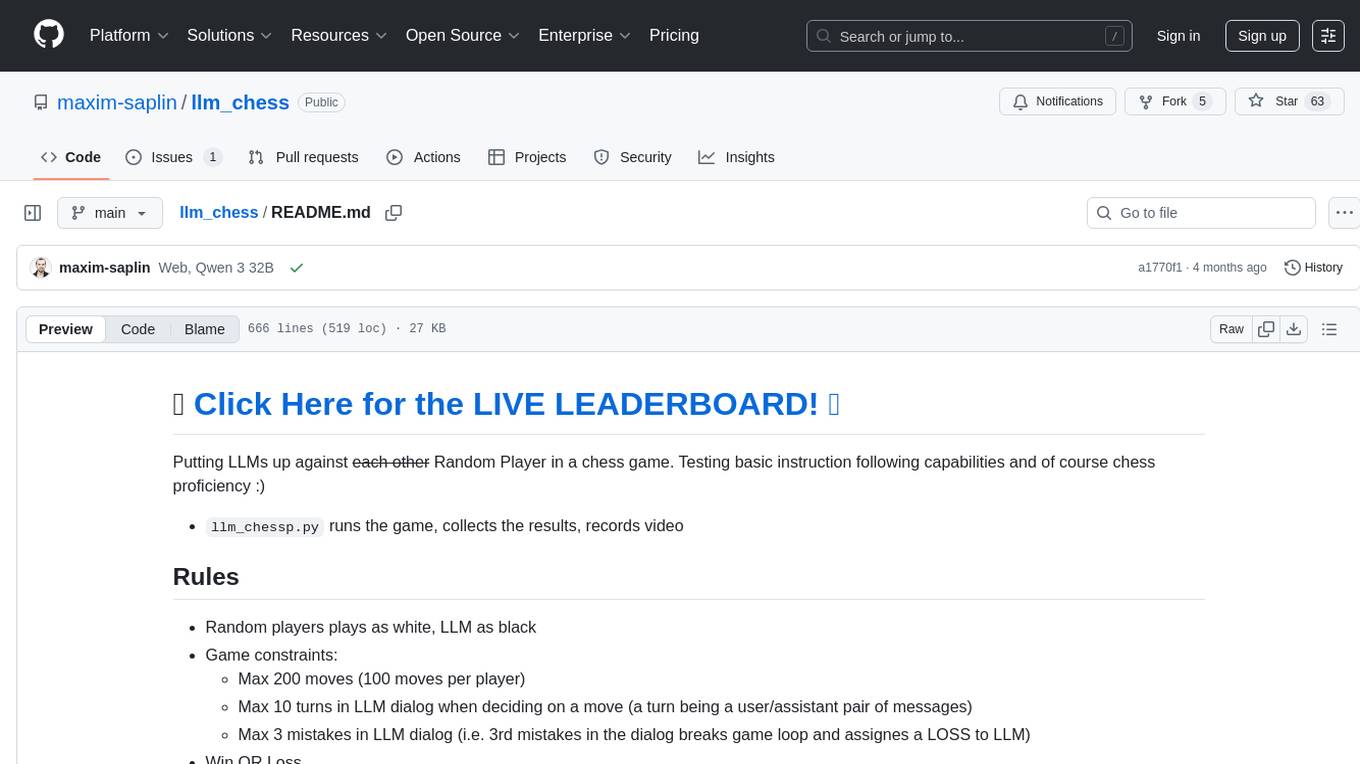
Task: Download the raw file icon
Action: 1293,329
